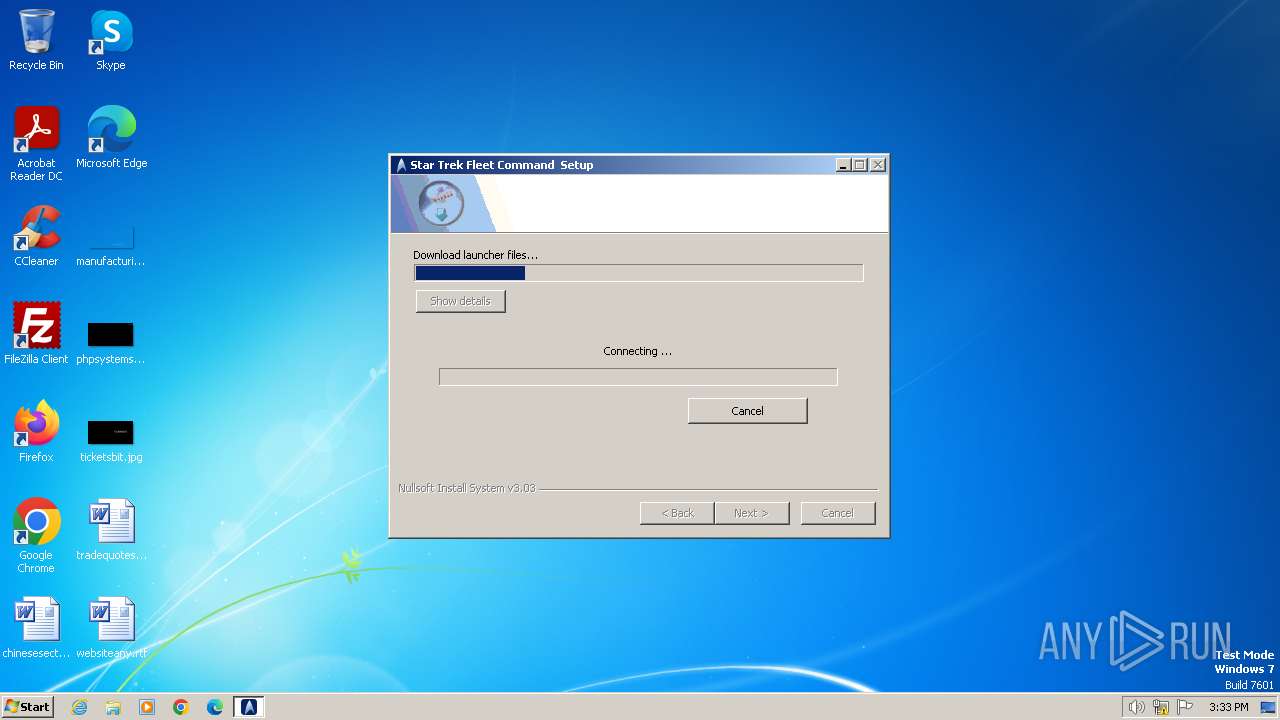Click the Show desktop button
The height and width of the screenshot is (720, 1280).
[1268, 707]
